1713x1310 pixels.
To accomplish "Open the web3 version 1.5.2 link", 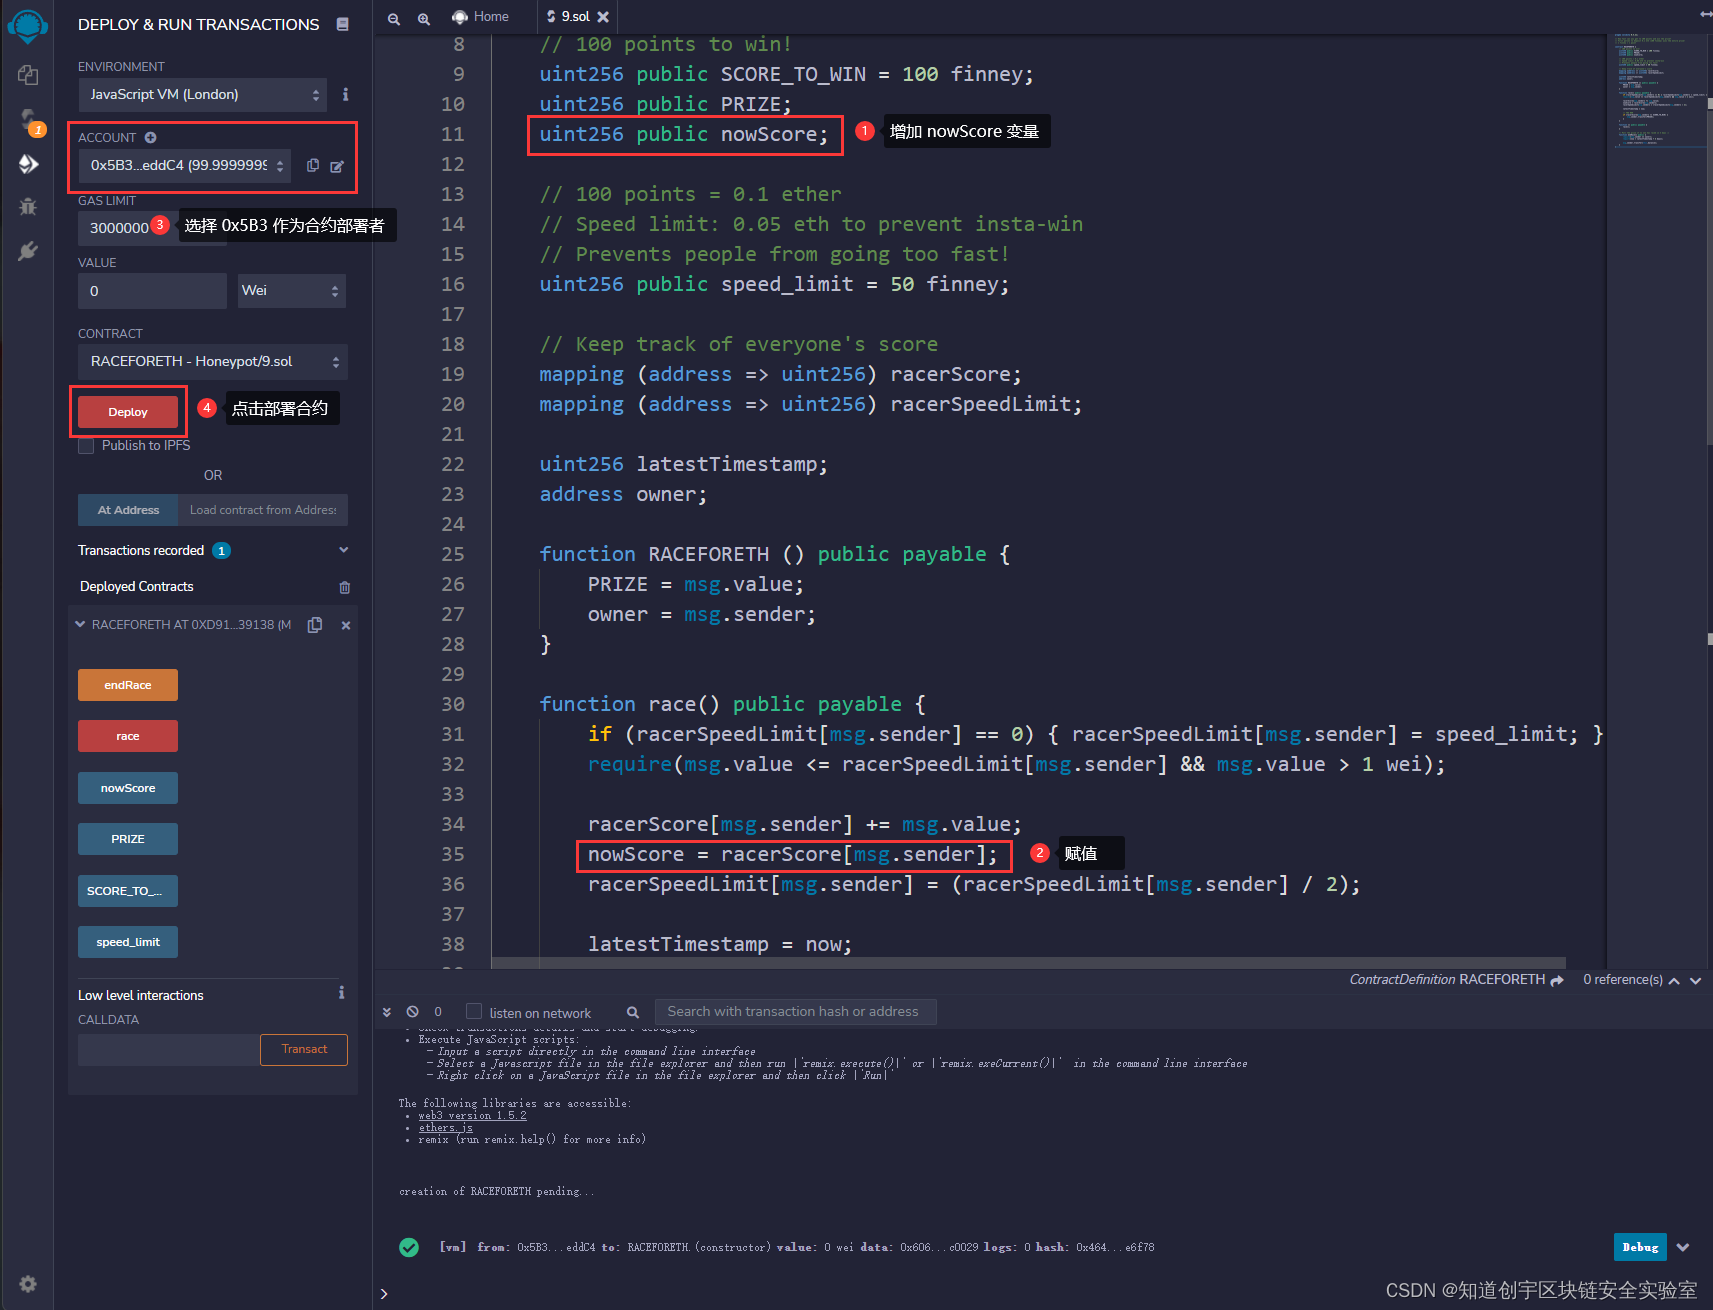I will (x=472, y=1116).
